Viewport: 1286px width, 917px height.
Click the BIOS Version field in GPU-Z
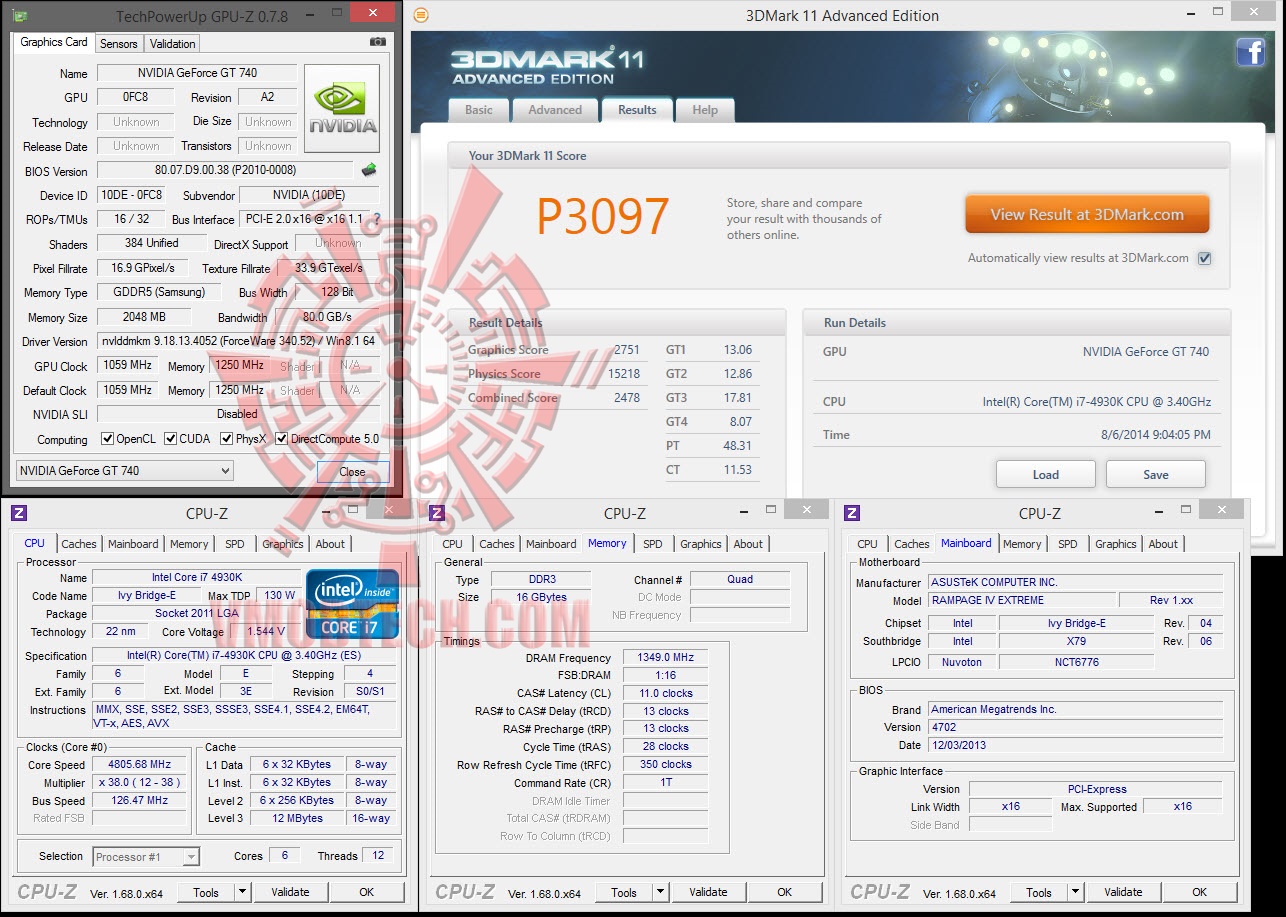click(225, 170)
